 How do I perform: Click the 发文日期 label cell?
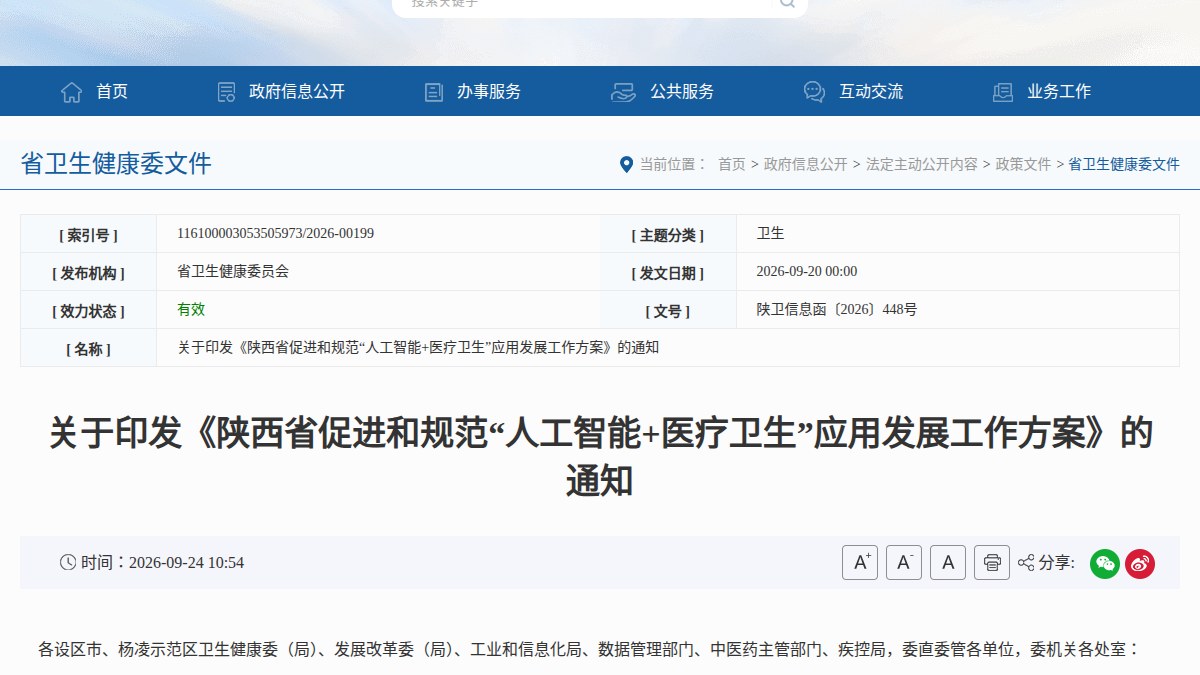(x=668, y=273)
